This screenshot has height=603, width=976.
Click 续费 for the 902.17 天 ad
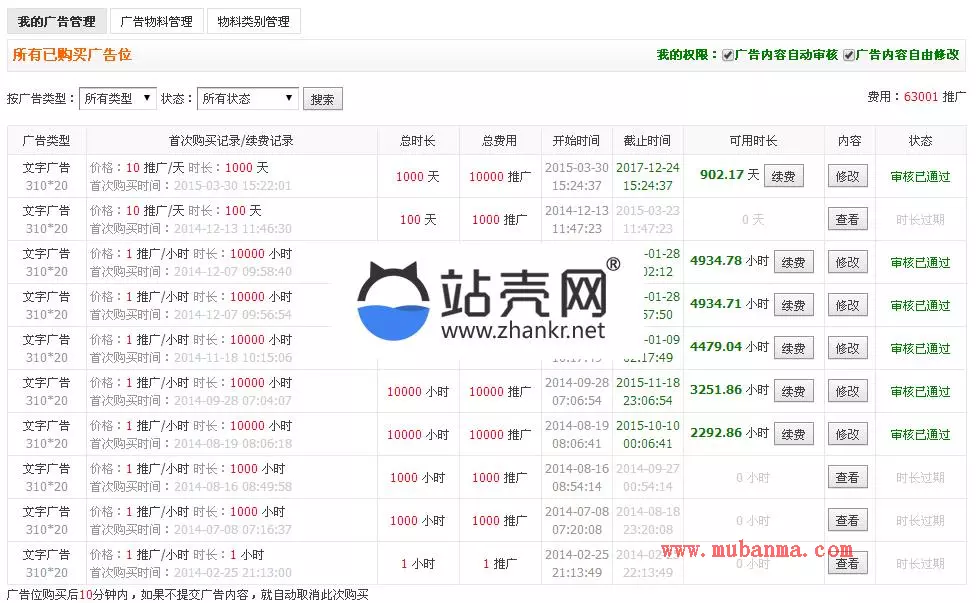tap(784, 177)
